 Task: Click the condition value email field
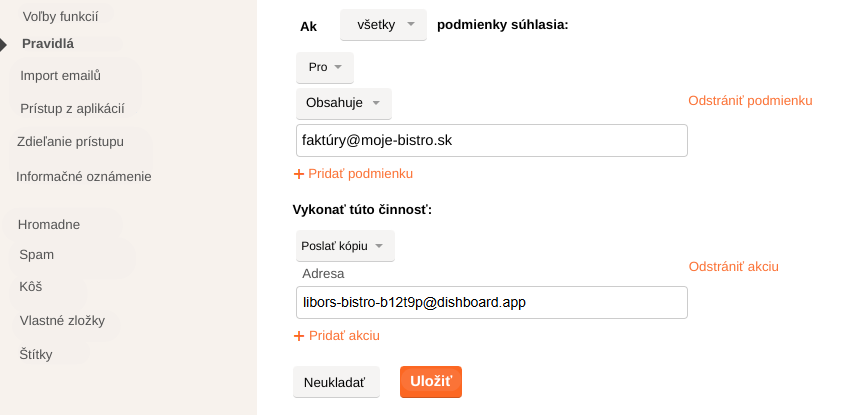(491, 141)
